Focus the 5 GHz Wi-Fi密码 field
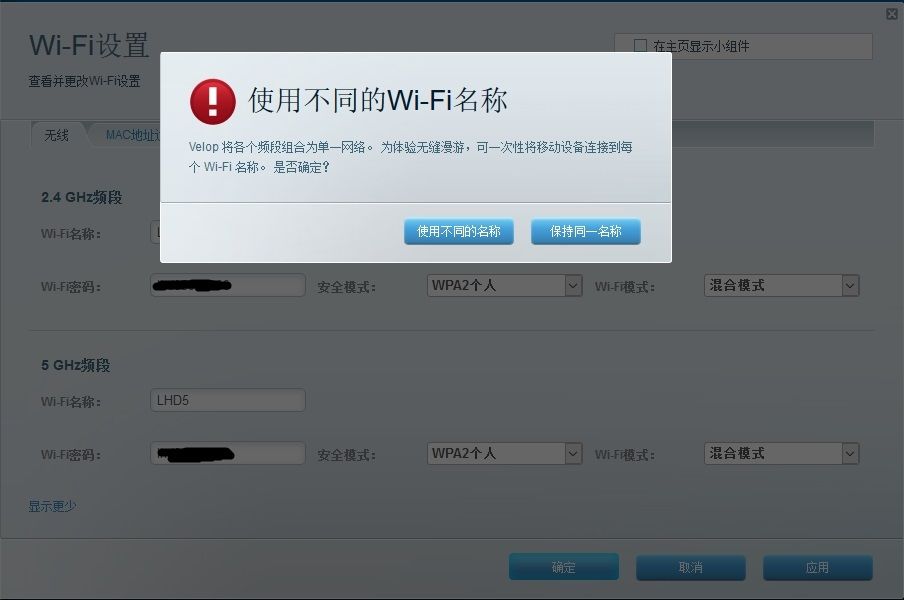The image size is (904, 600). tap(228, 454)
